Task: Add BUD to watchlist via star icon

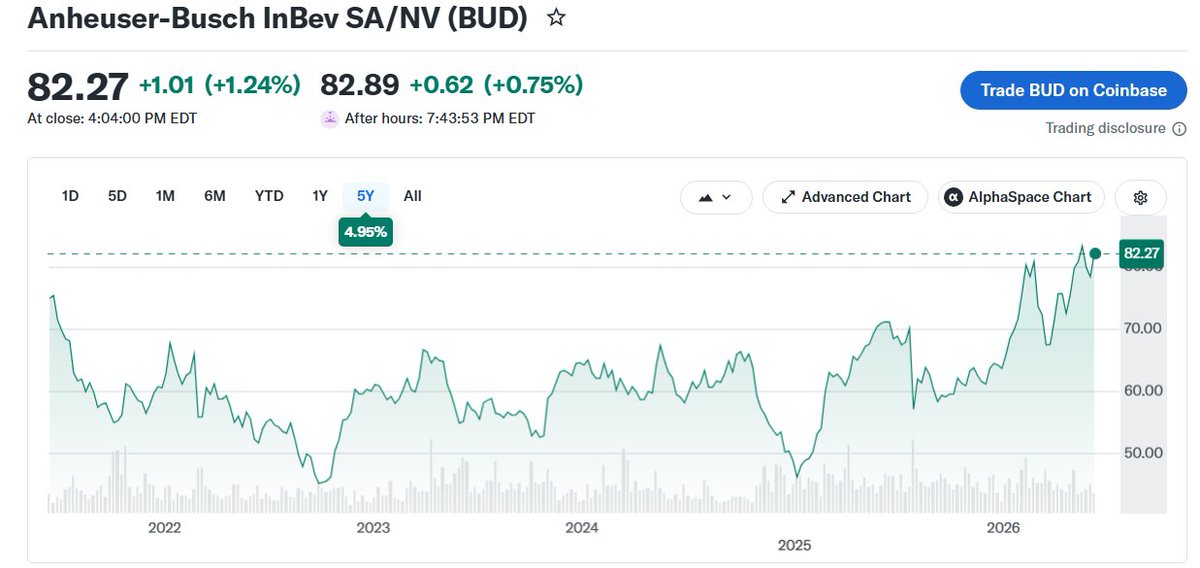Action: point(557,18)
